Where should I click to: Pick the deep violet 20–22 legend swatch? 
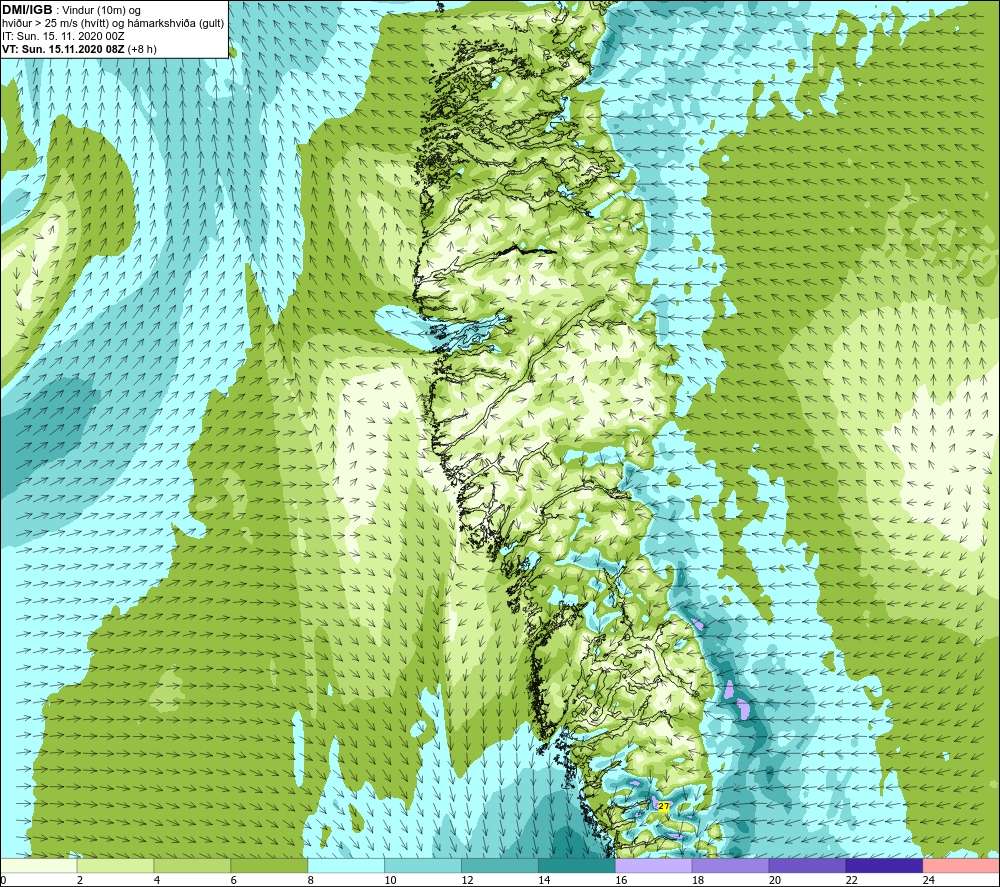pos(807,866)
